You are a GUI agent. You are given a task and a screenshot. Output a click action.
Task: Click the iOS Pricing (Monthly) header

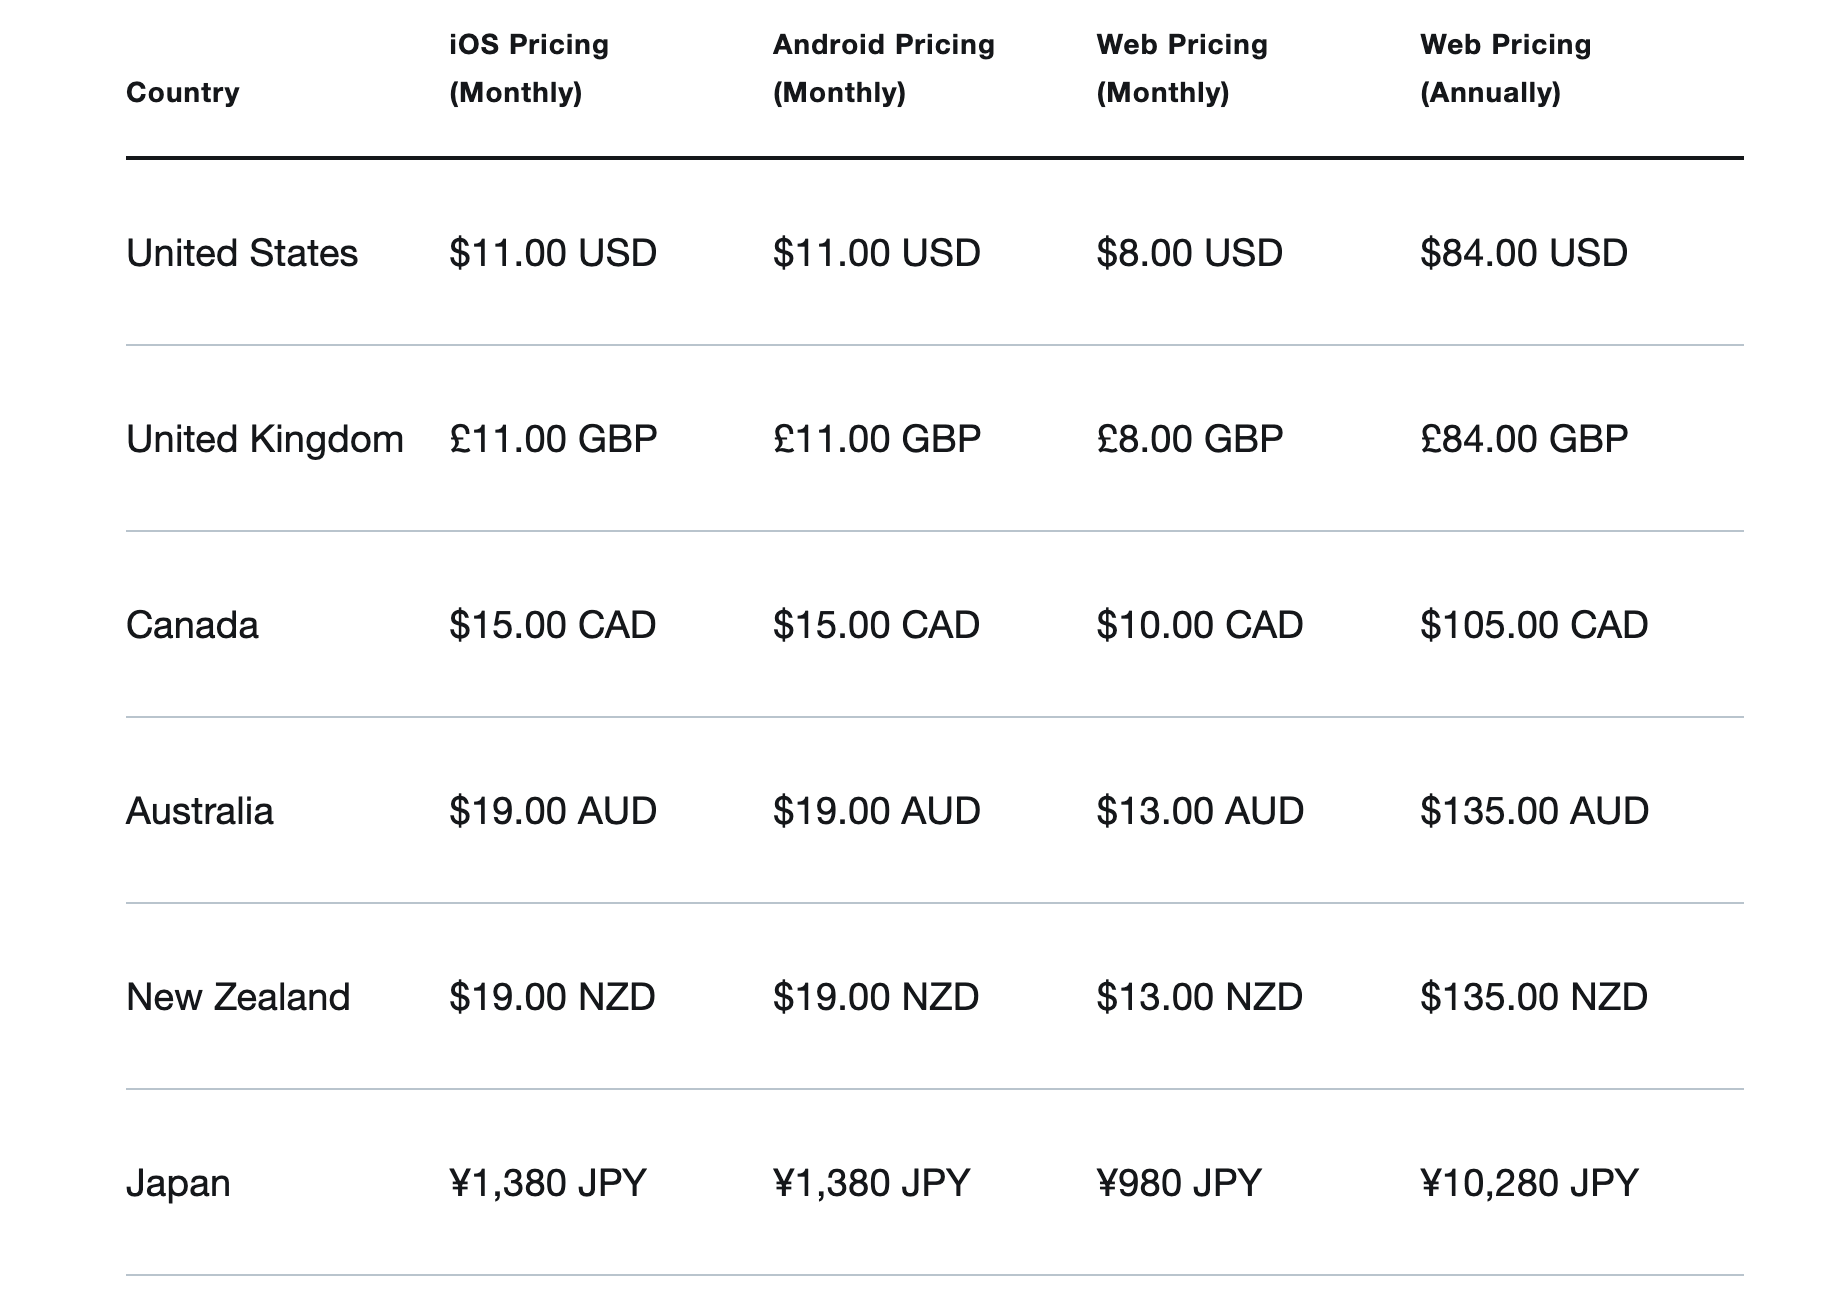pyautogui.click(x=529, y=69)
